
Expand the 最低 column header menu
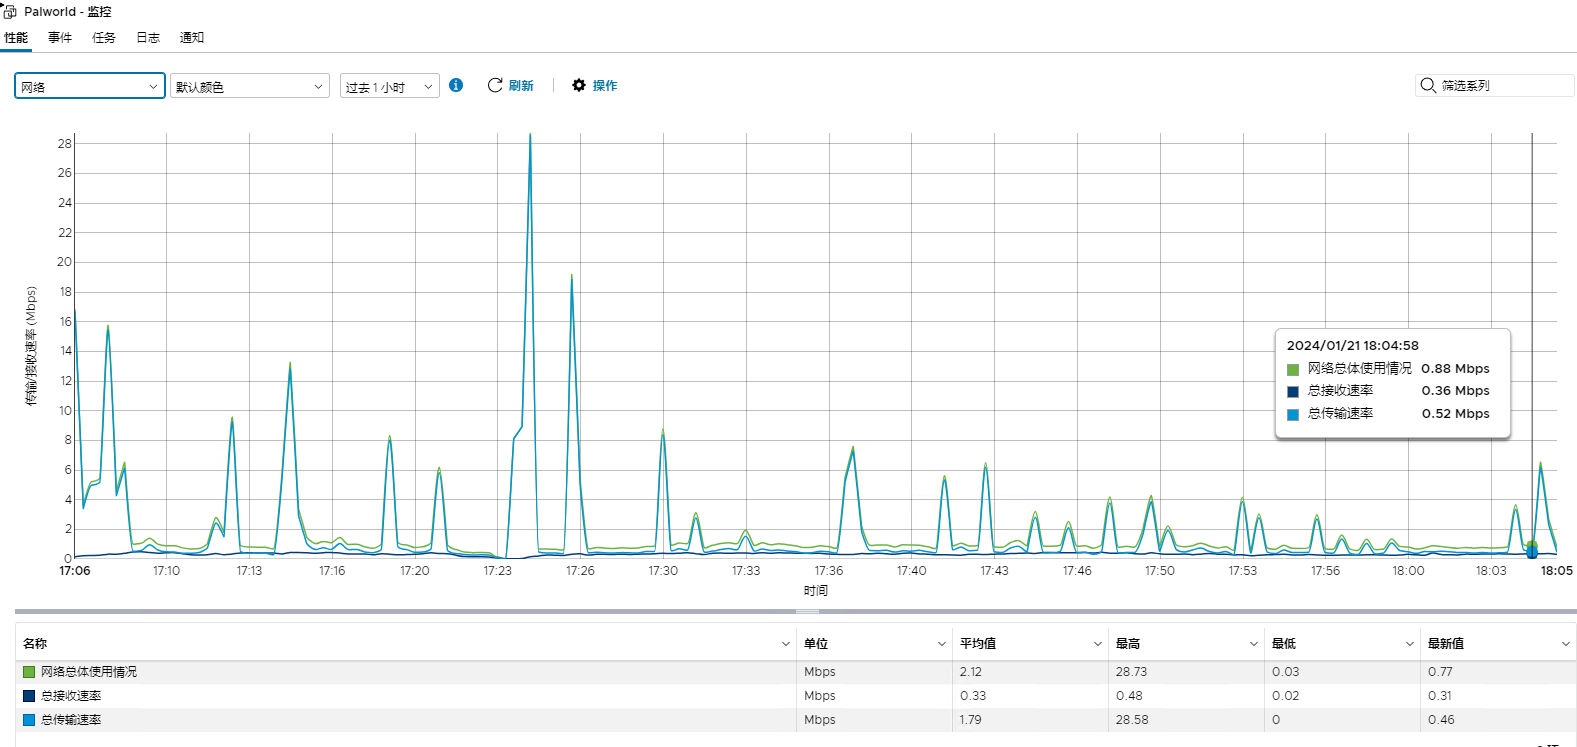[1410, 644]
